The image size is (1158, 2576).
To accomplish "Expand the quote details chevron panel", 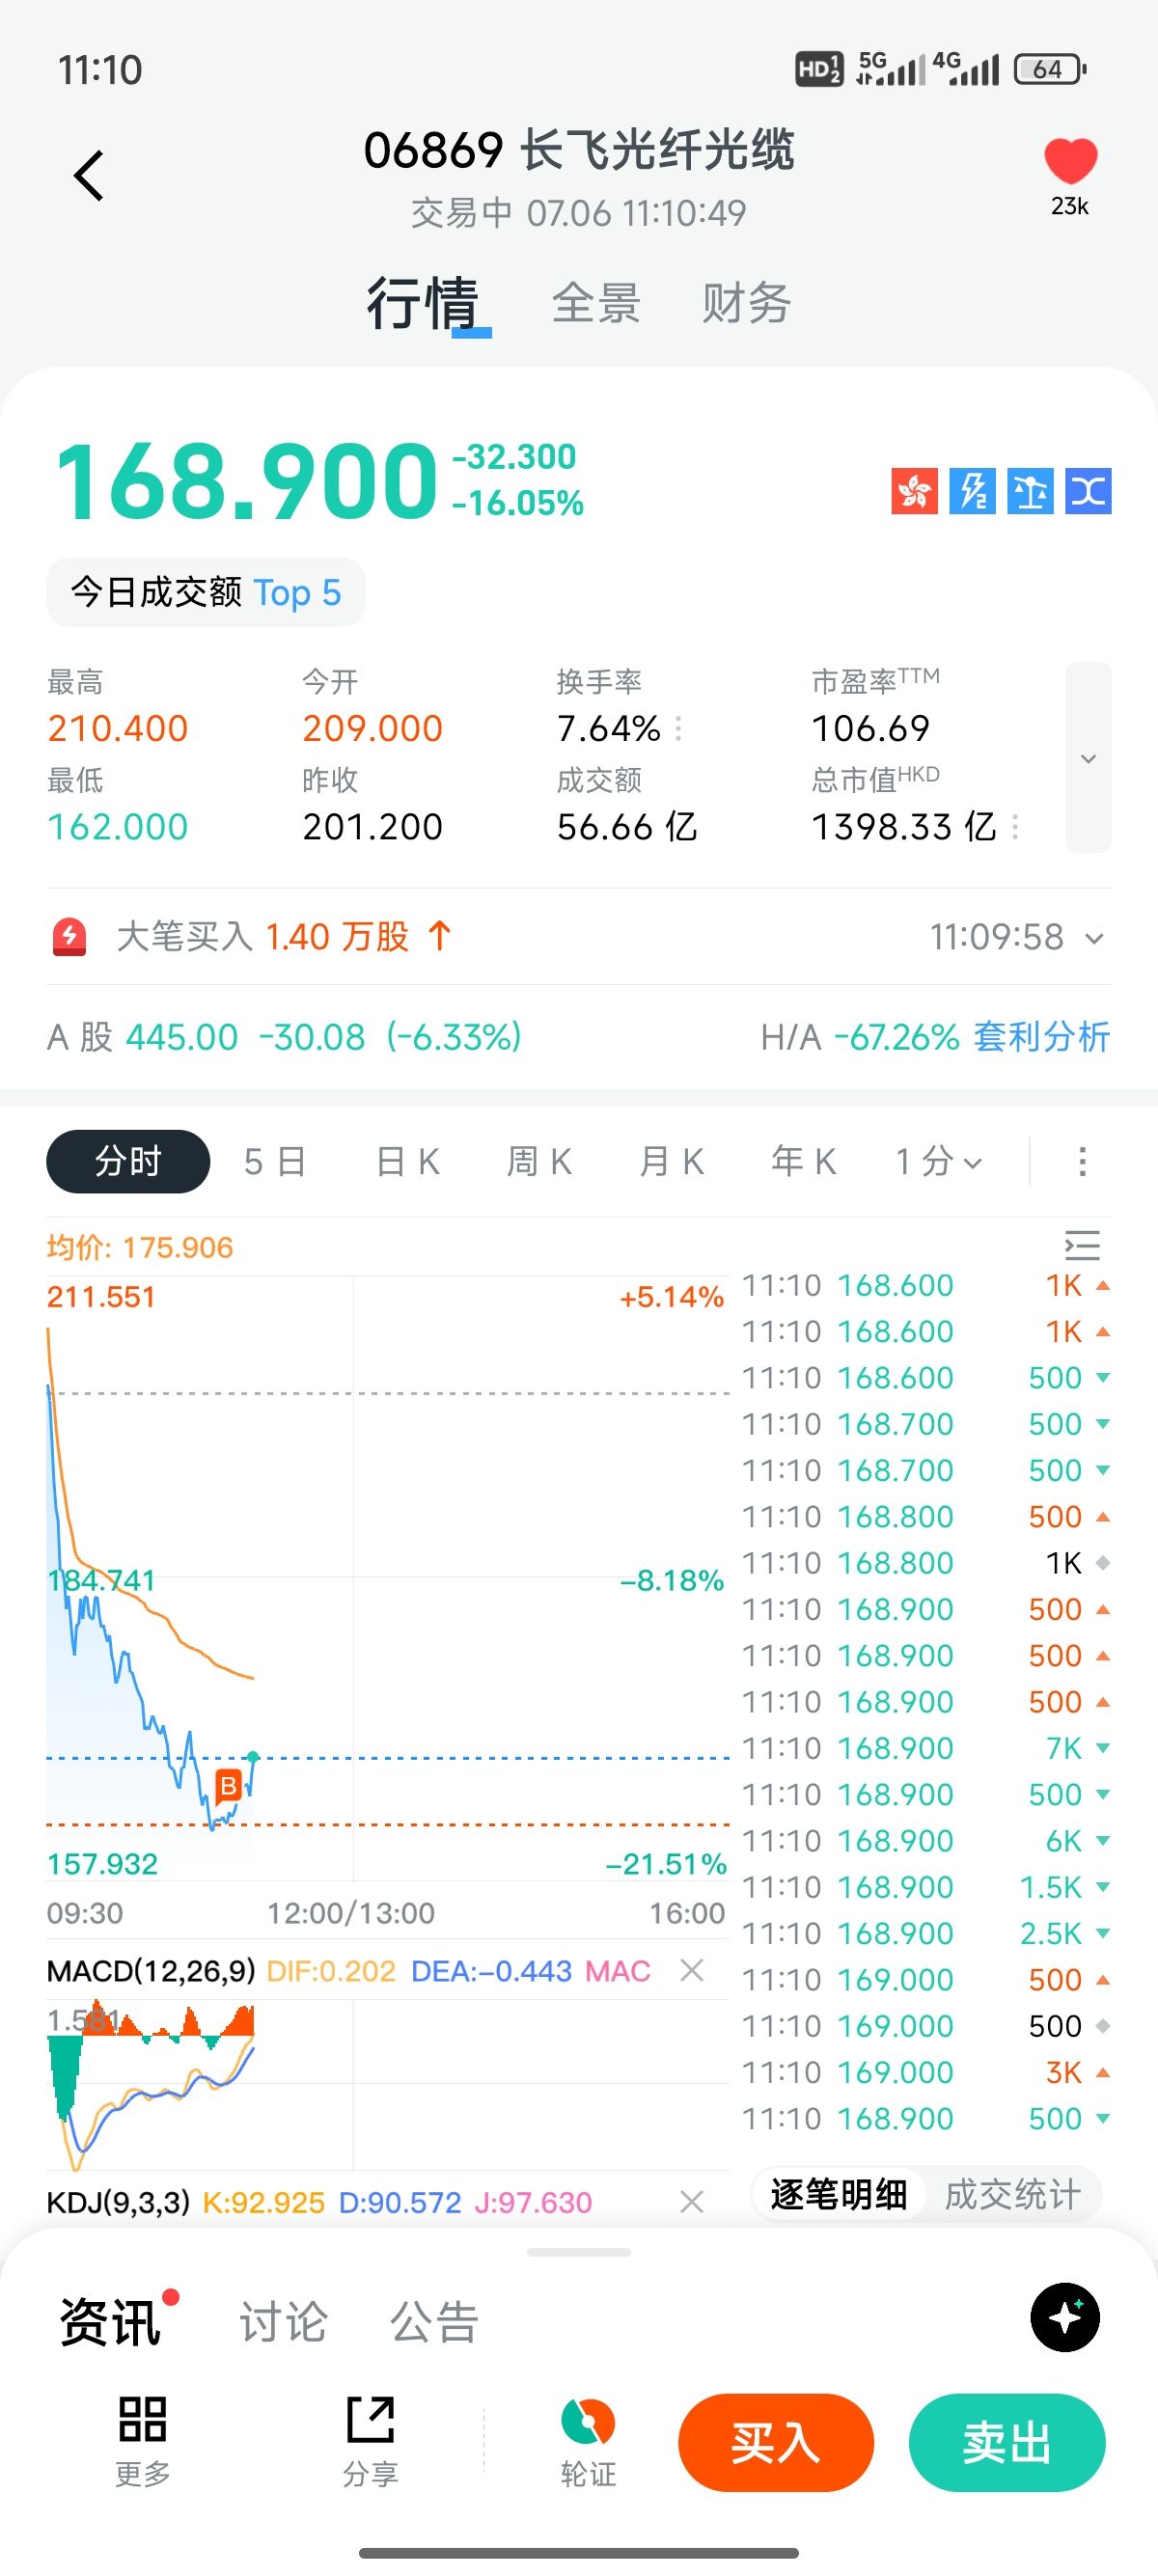I will click(1088, 757).
